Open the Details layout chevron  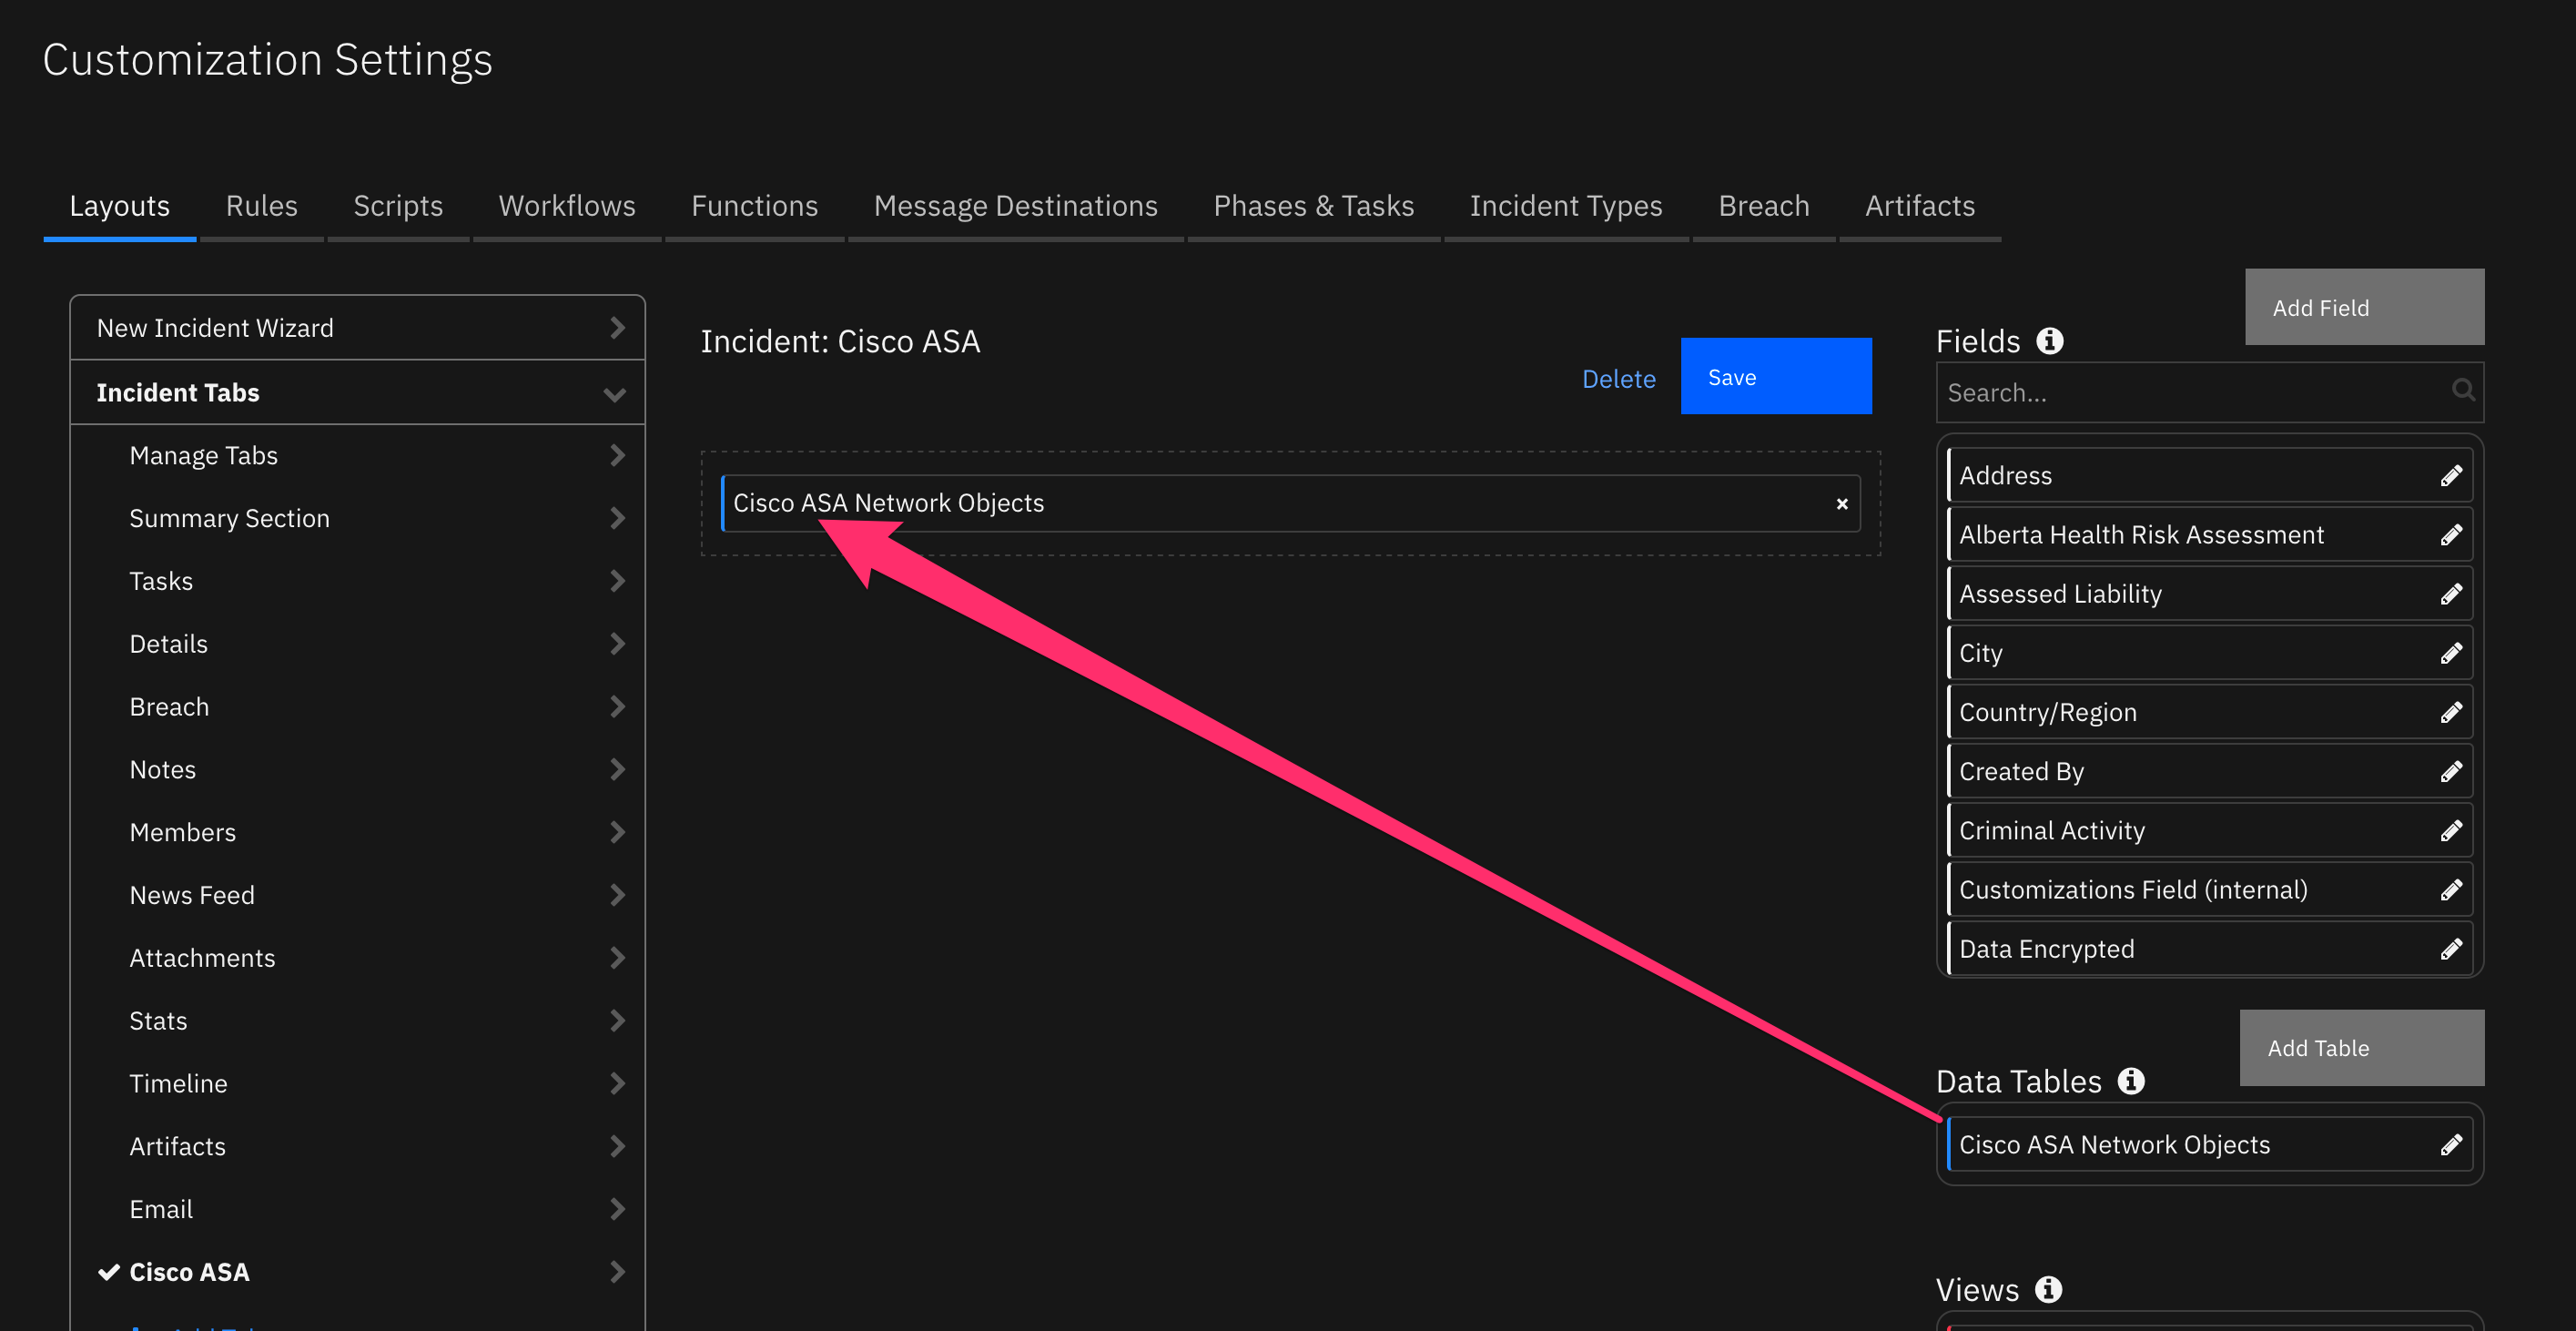pyautogui.click(x=616, y=644)
